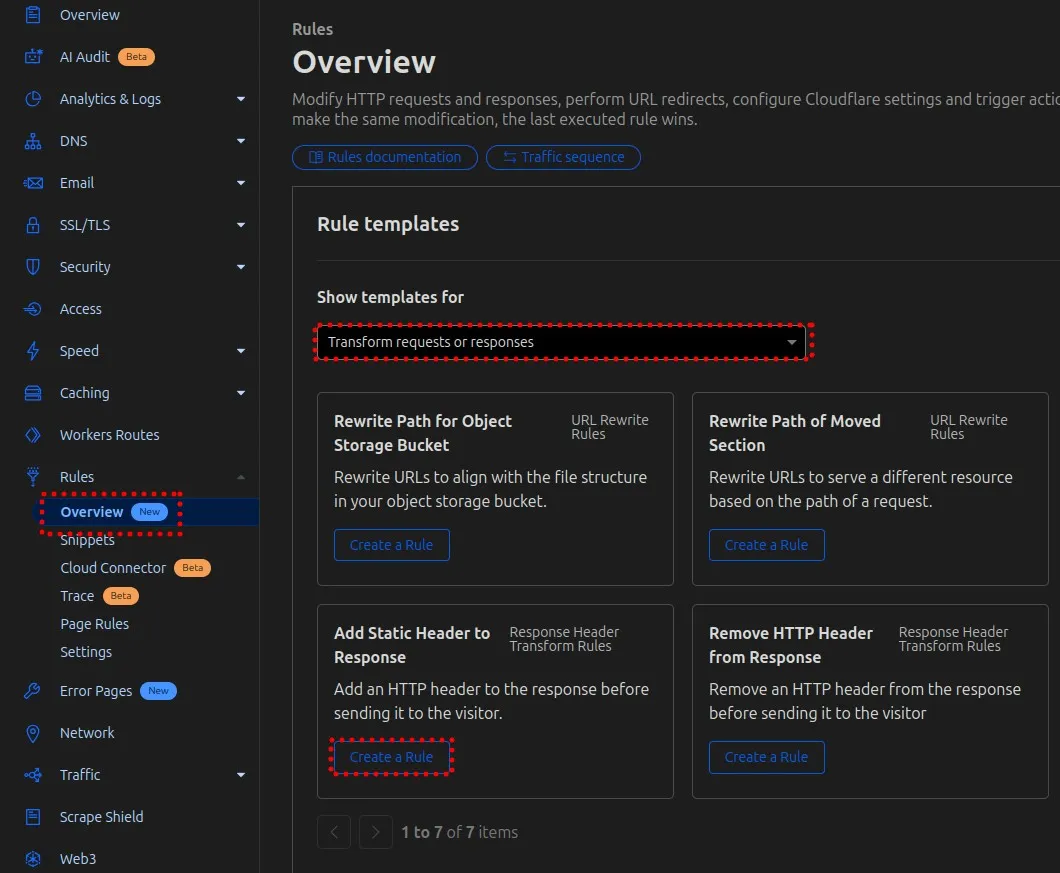Click 'Add Static Header to Response' title
This screenshot has height=873, width=1060.
tap(412, 645)
